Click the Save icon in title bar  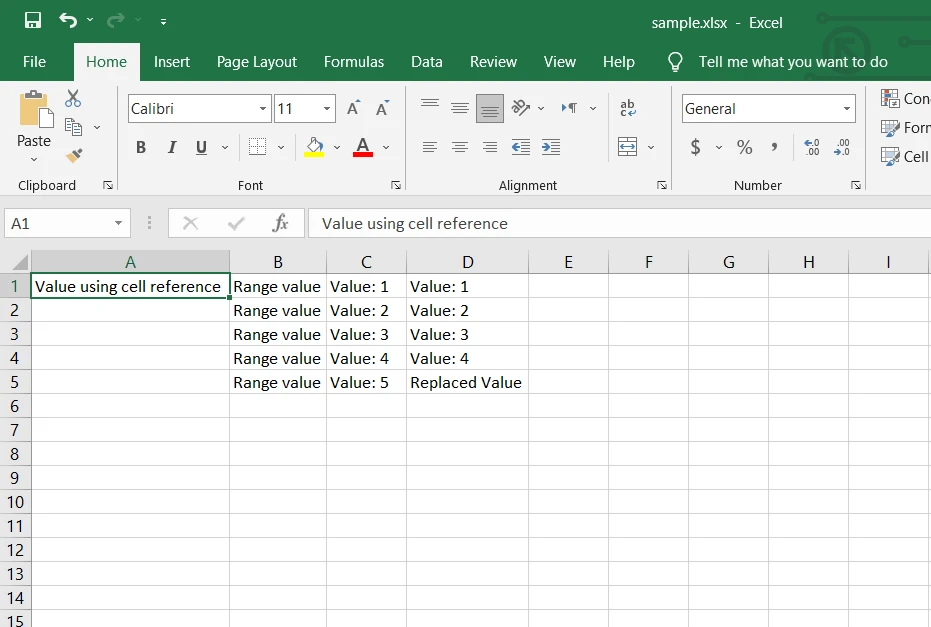[x=32, y=21]
